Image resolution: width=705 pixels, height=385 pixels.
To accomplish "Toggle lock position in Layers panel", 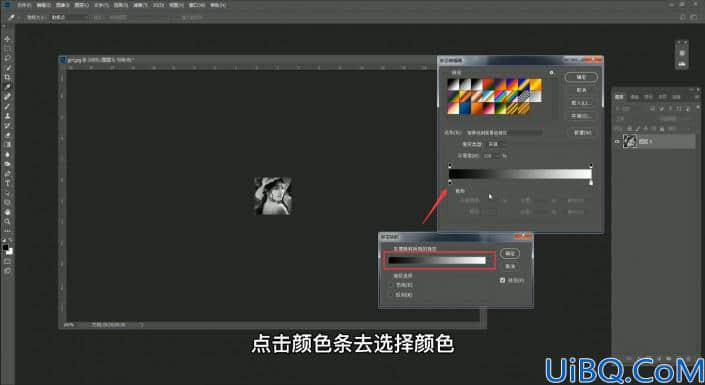I will click(645, 129).
